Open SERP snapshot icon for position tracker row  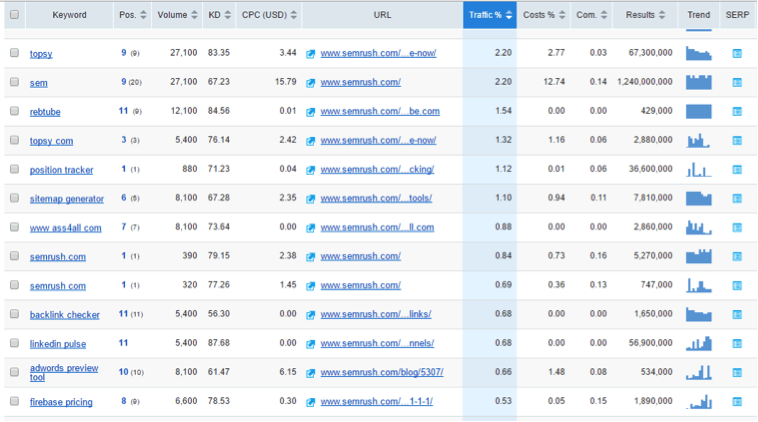tap(737, 169)
